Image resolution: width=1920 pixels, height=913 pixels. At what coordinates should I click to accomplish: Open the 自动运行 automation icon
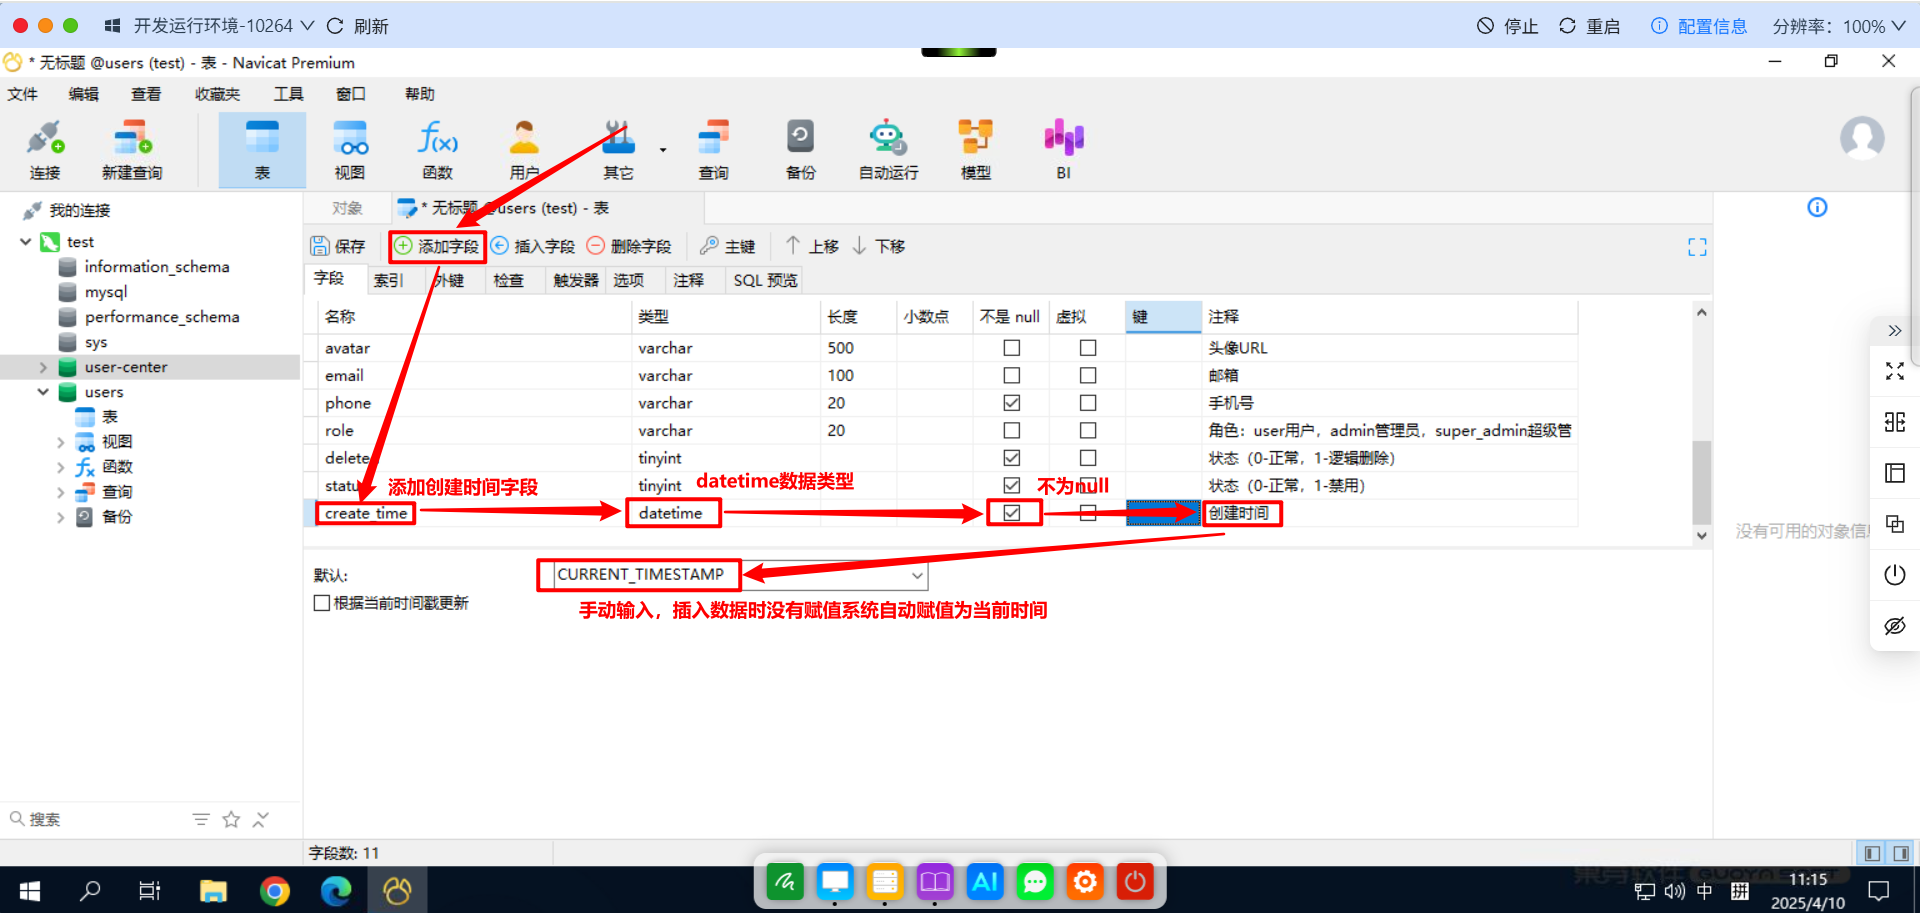(x=888, y=150)
